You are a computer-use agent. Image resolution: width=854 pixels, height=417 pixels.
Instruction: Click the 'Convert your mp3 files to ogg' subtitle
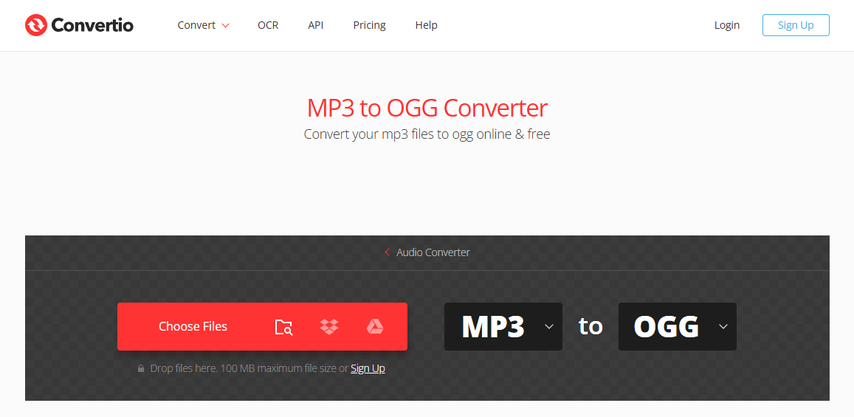427,134
